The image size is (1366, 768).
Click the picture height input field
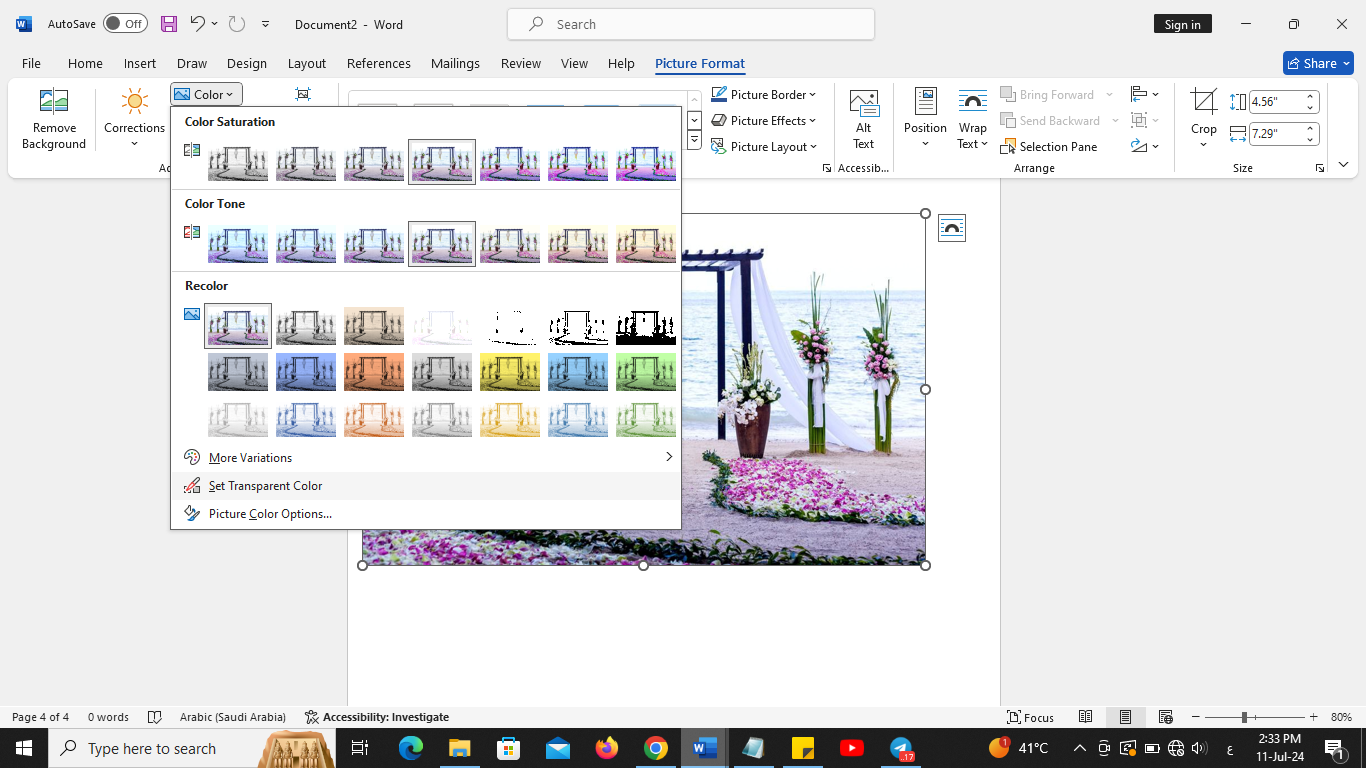(x=1276, y=101)
